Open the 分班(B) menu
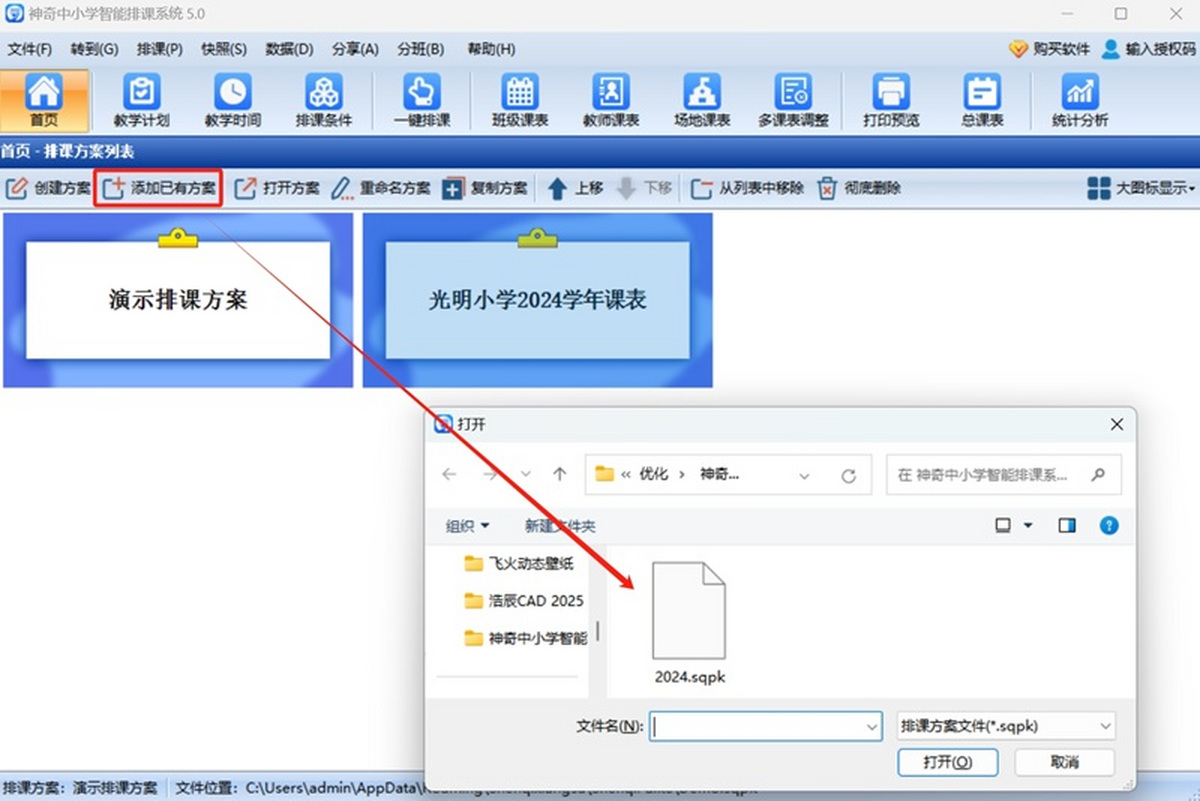This screenshot has height=801, width=1200. coord(420,49)
